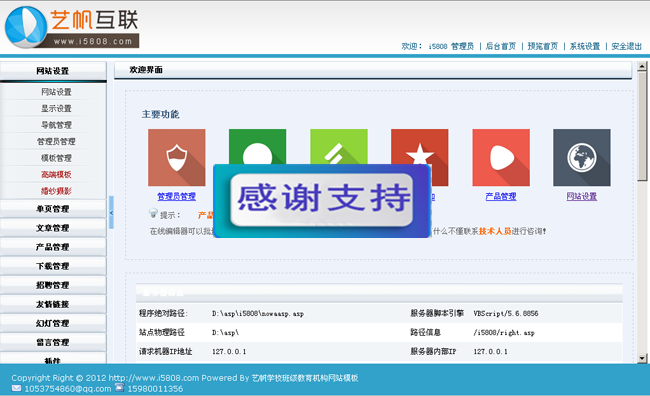Screen dimensions: 650x396
Task: Click 安全退出 to log out
Action: point(626,46)
